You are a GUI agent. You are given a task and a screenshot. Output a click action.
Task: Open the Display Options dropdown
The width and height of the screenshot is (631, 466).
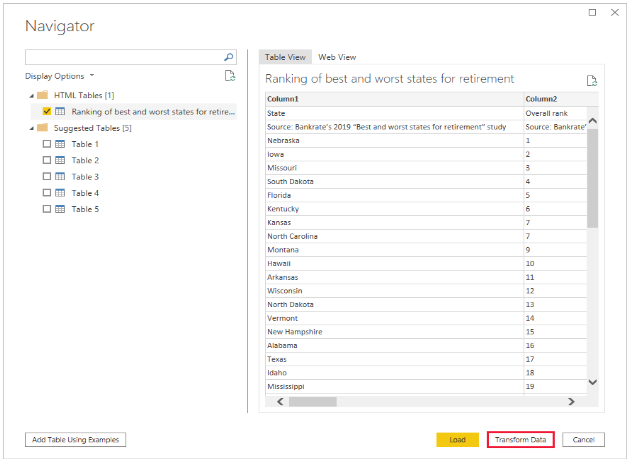pyautogui.click(x=60, y=76)
